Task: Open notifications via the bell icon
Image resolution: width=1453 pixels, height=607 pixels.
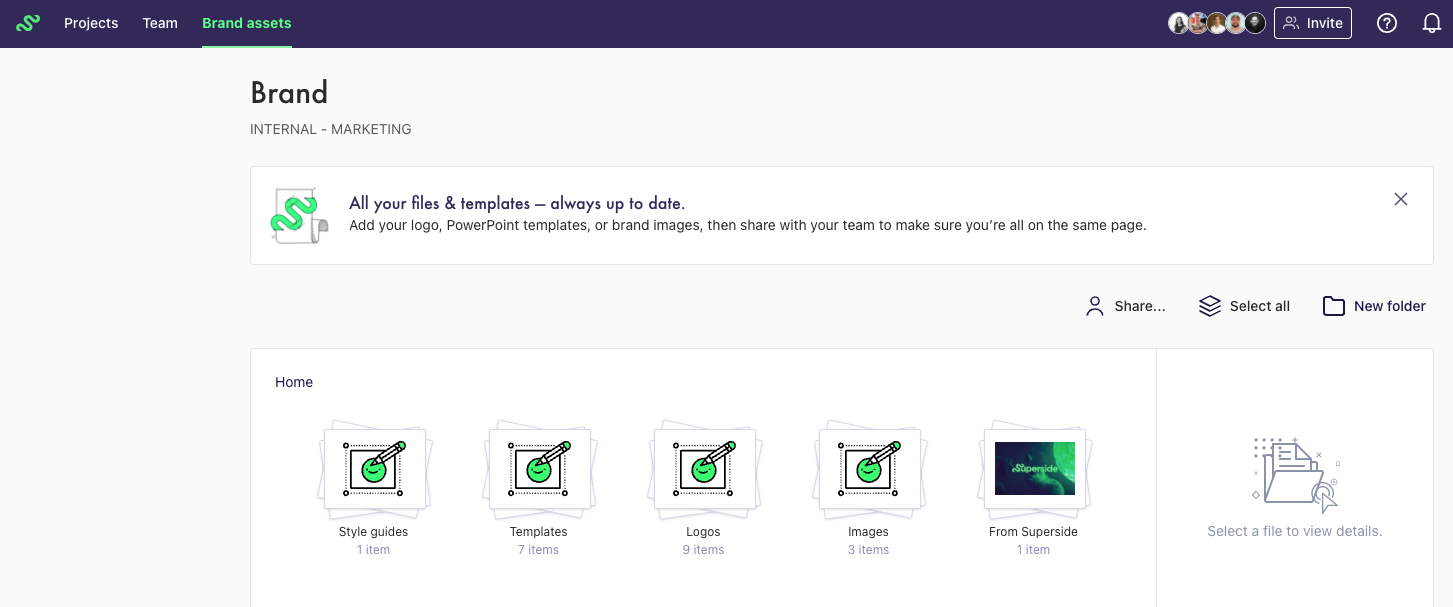Action: (x=1431, y=22)
